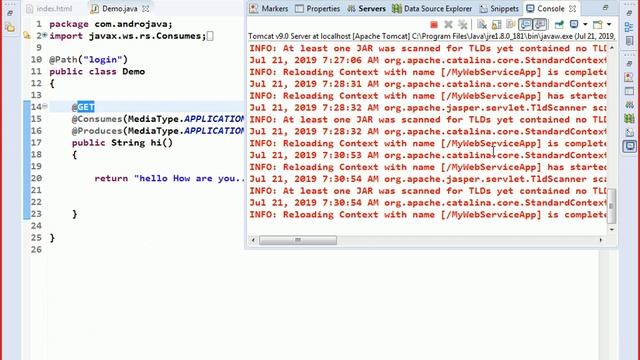Viewport: 640px width, 360px height.
Task: Open Package Explorer from the left trim
Action: [10, 27]
